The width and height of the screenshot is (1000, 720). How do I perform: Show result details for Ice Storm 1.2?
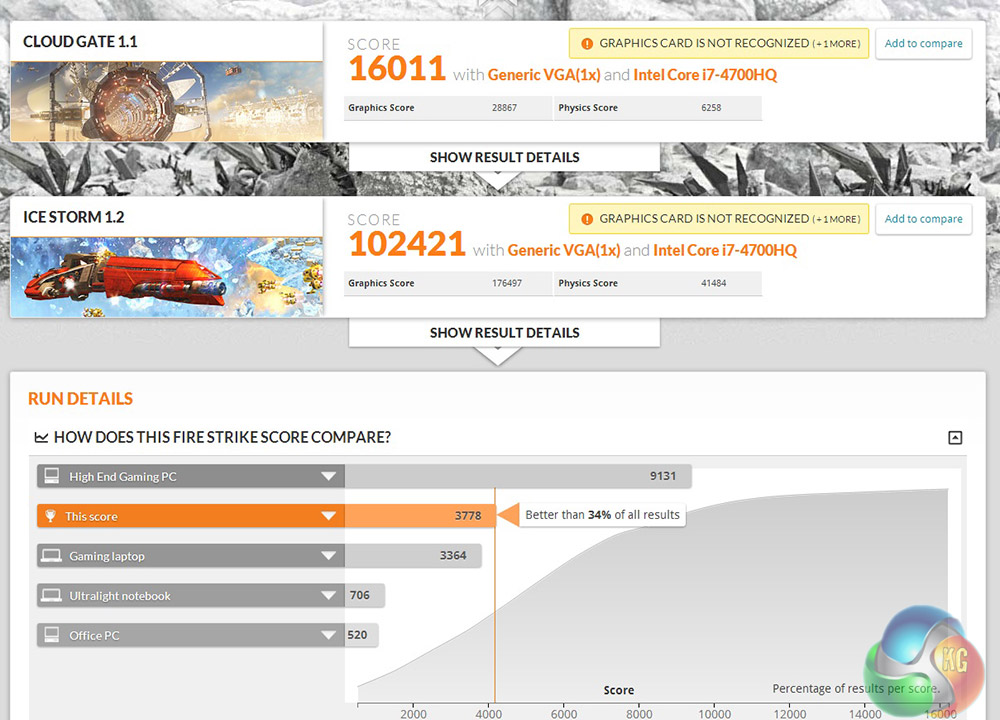(x=504, y=333)
